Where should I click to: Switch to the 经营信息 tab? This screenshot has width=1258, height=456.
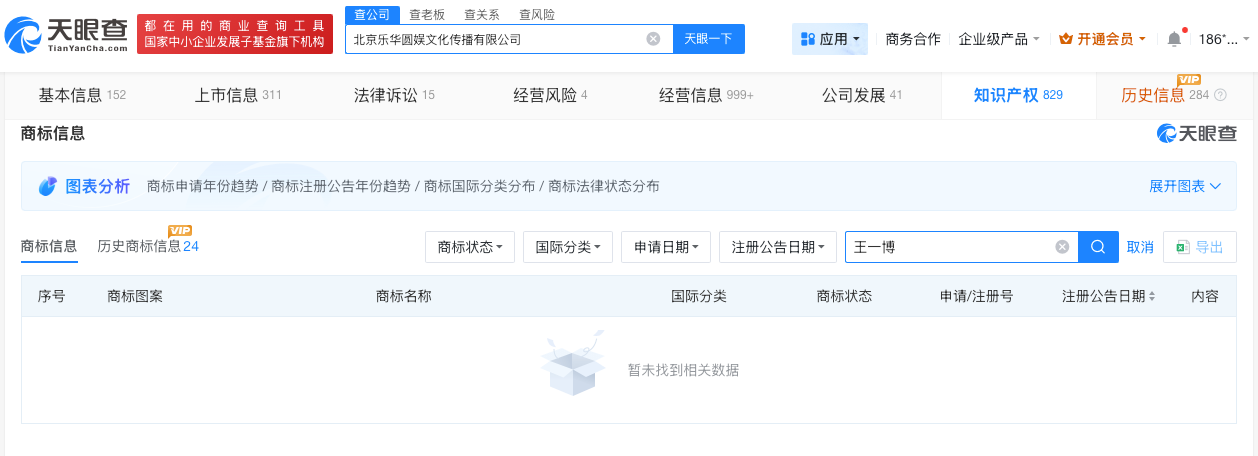pos(706,95)
